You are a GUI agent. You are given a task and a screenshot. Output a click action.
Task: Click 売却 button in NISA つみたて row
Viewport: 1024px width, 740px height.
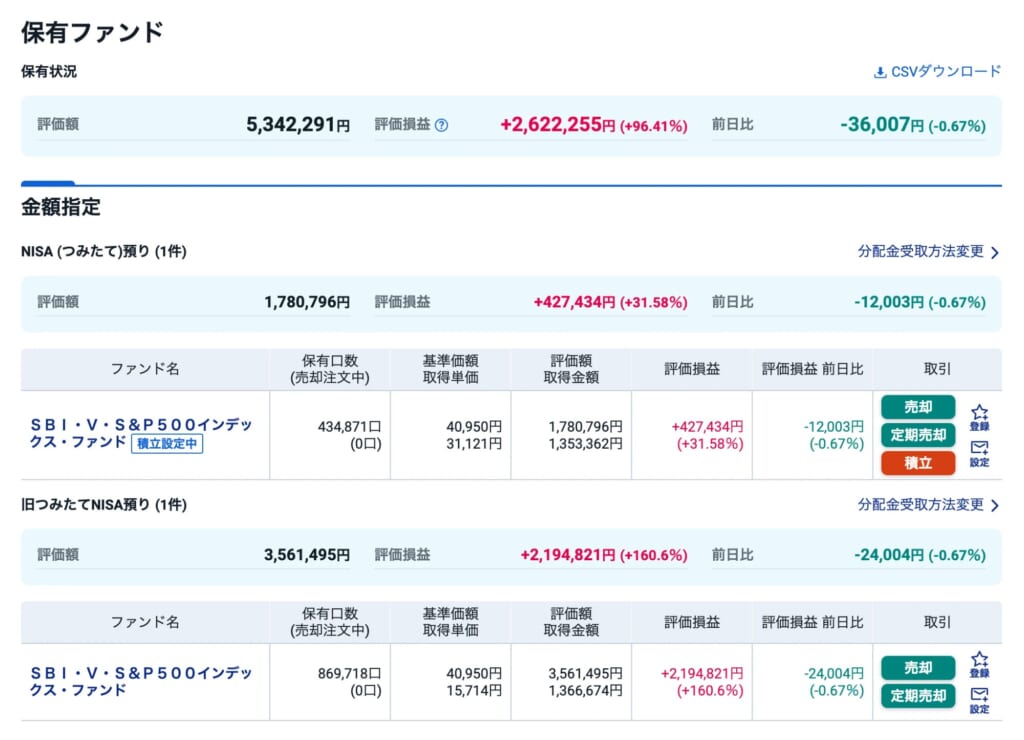918,407
